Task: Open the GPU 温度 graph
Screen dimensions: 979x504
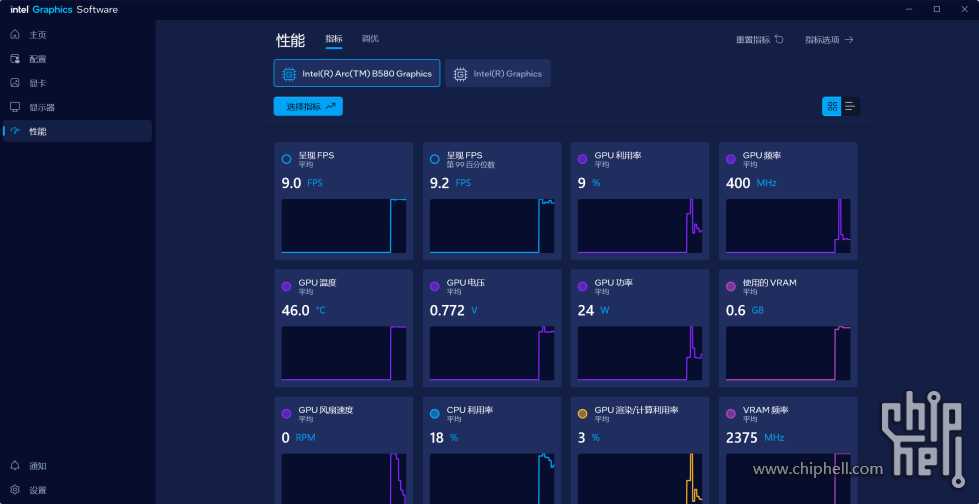Action: click(344, 353)
